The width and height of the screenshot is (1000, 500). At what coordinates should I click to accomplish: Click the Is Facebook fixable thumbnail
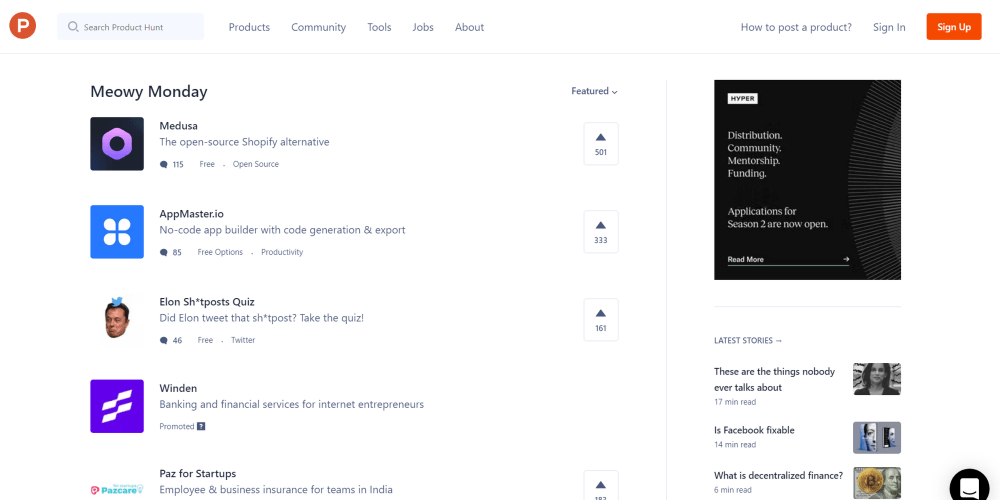(877, 438)
